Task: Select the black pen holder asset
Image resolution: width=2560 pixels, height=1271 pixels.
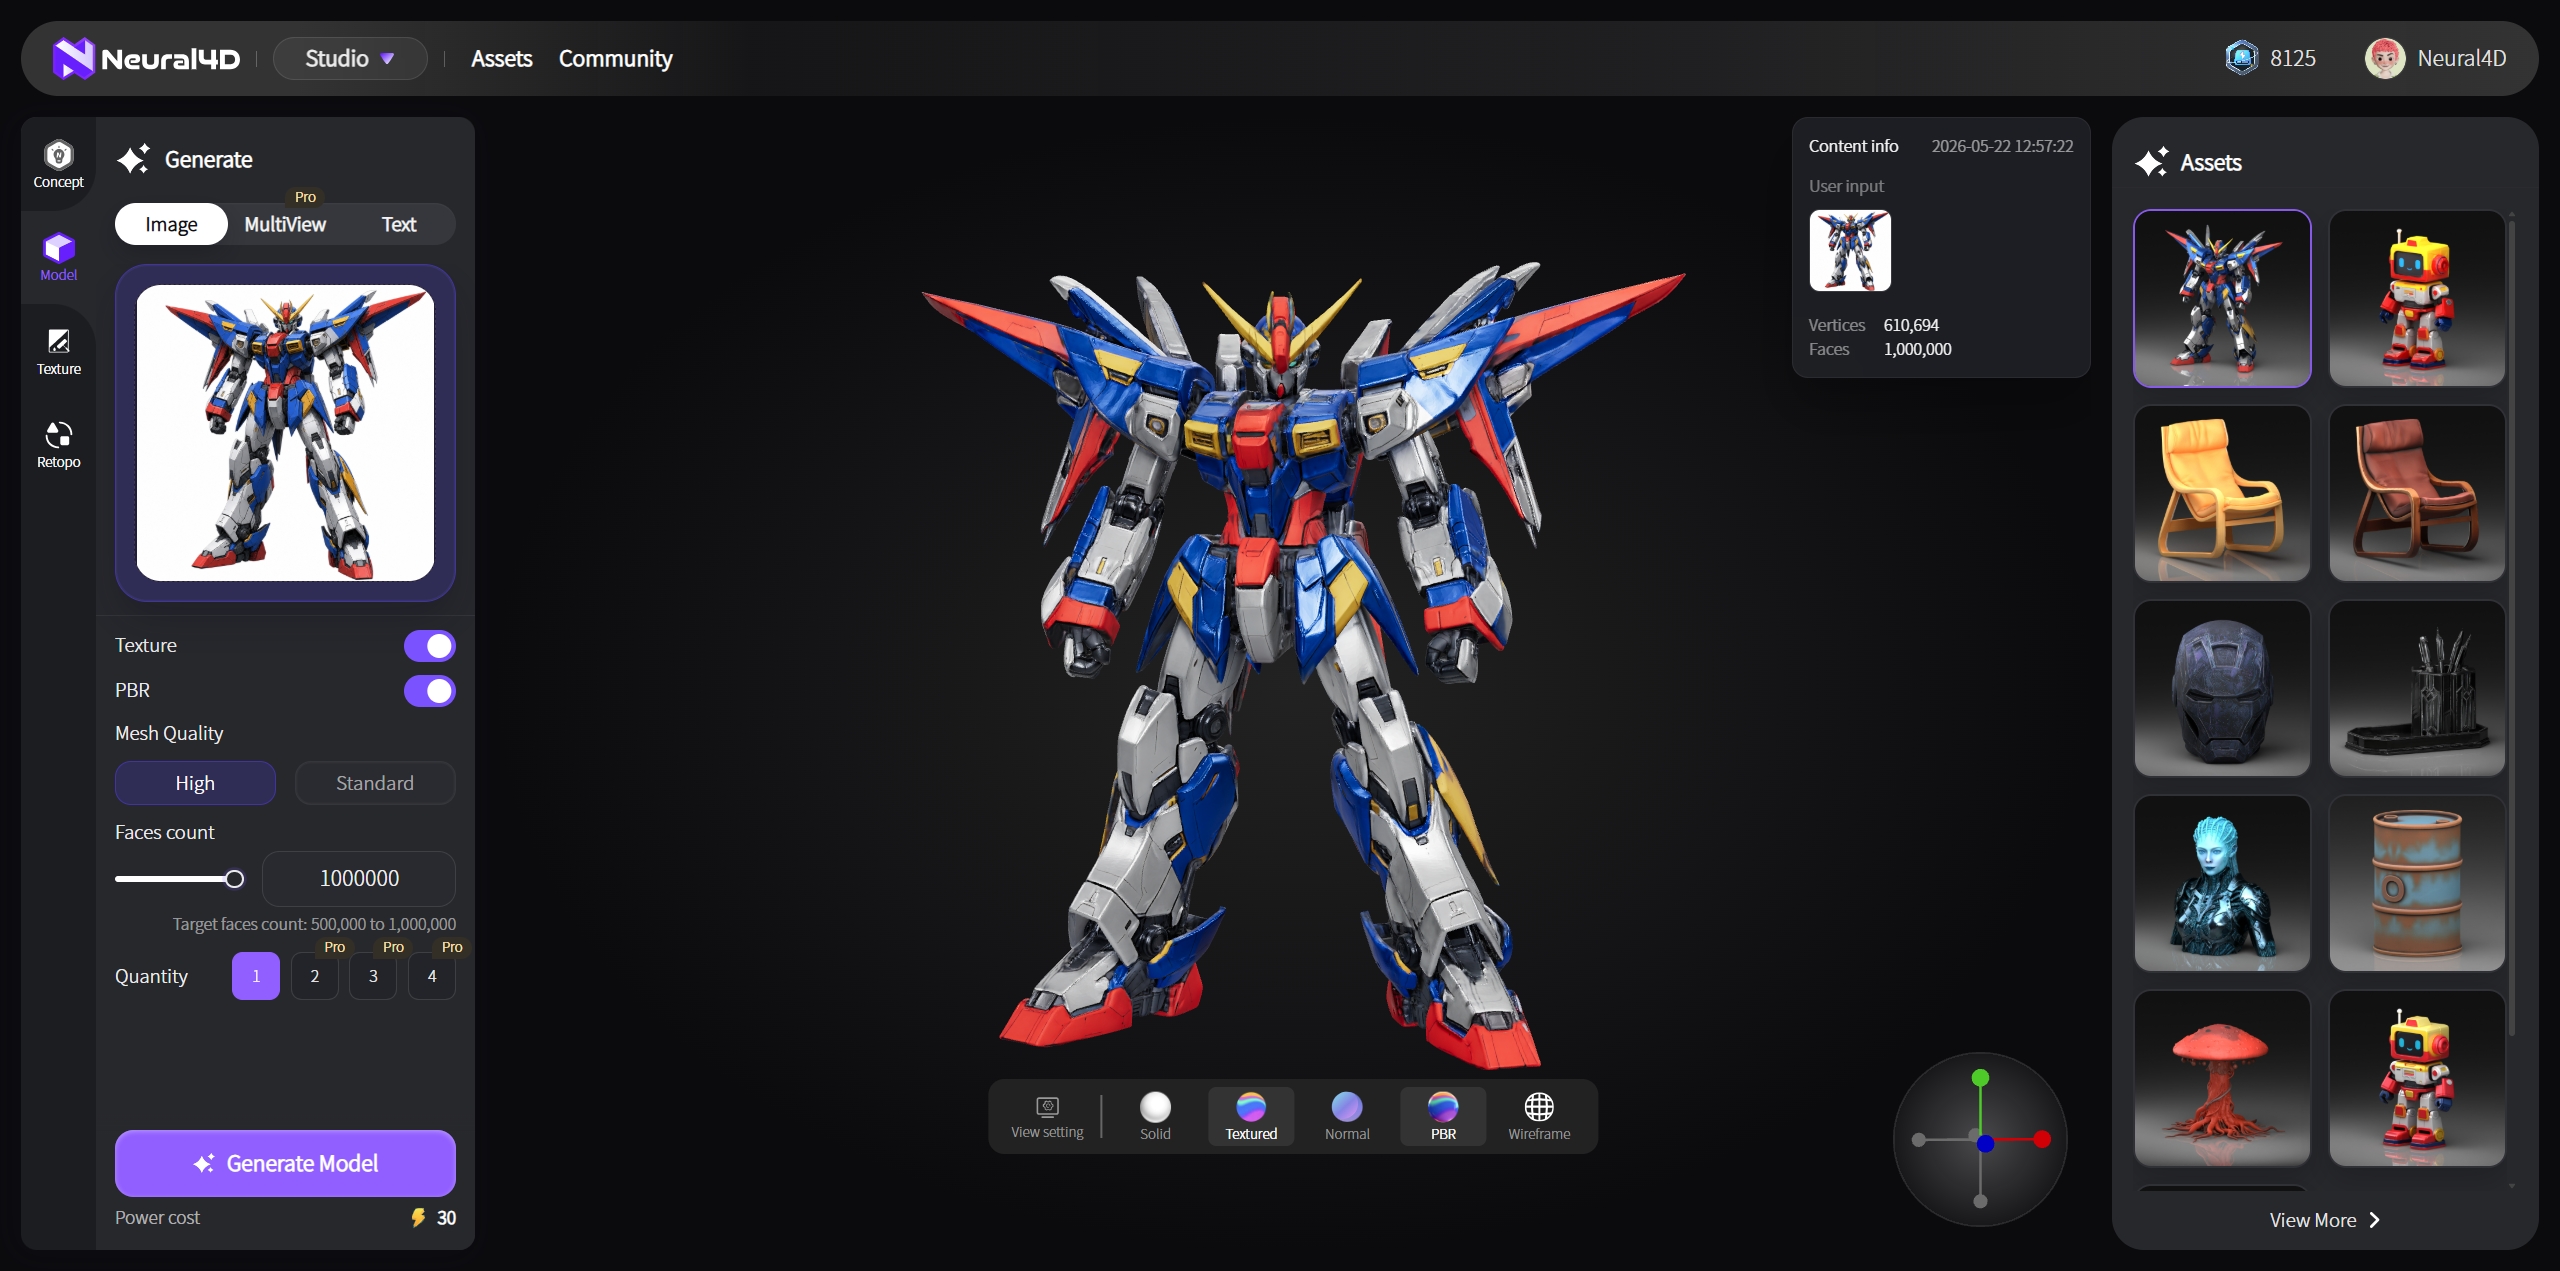Action: click(x=2417, y=688)
